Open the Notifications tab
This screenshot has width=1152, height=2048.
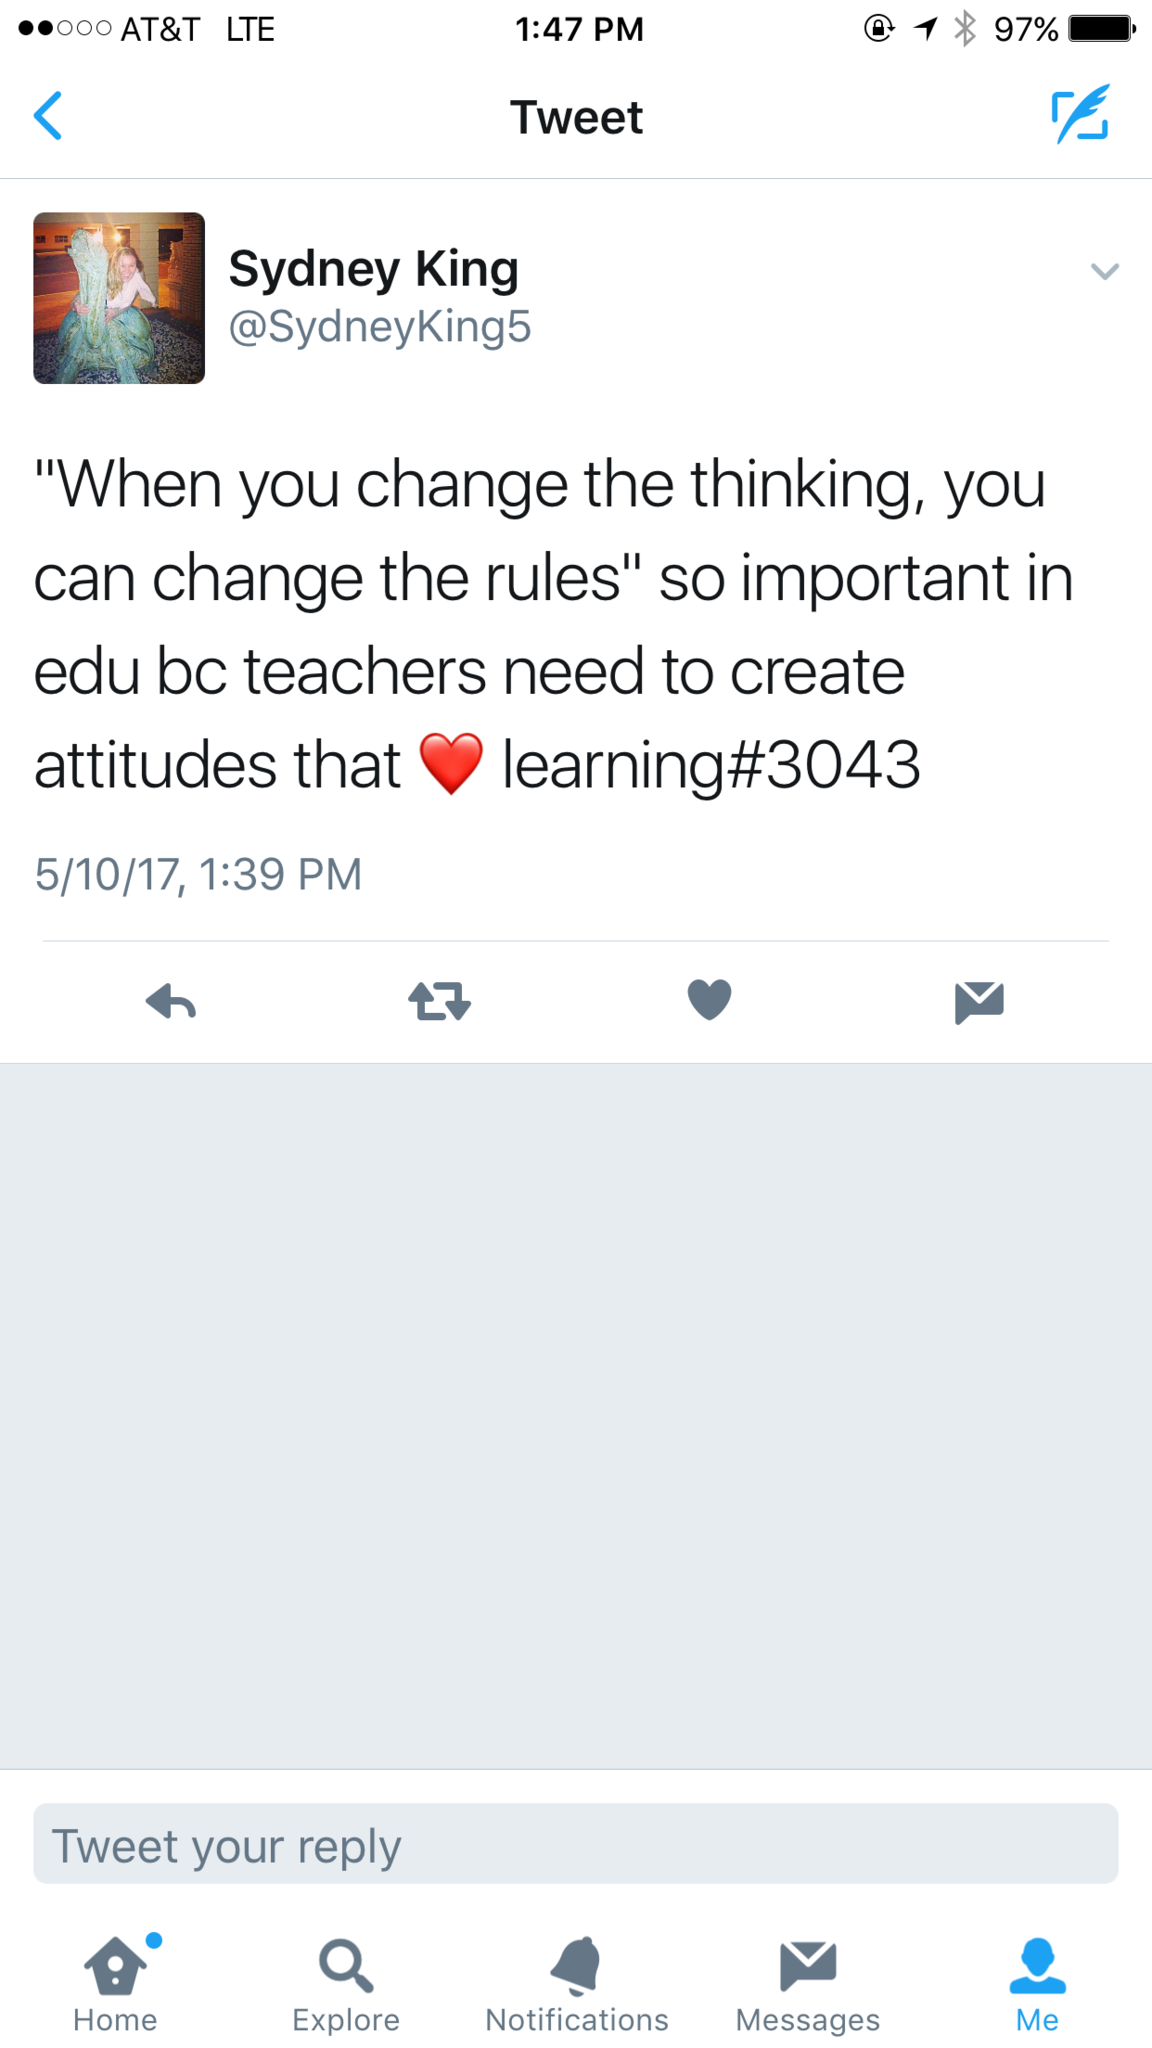point(577,1984)
